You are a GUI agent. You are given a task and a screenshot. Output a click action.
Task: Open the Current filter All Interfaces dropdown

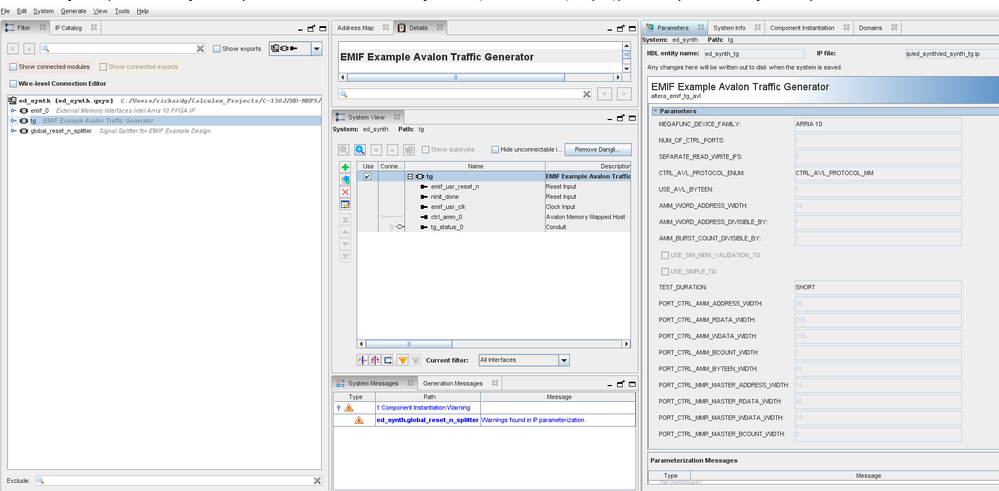pyautogui.click(x=564, y=360)
